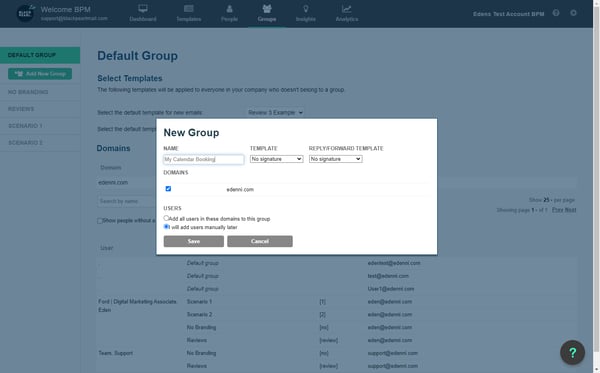This screenshot has width=600, height=373.
Task: Click the User column header
Action: [x=106, y=248]
